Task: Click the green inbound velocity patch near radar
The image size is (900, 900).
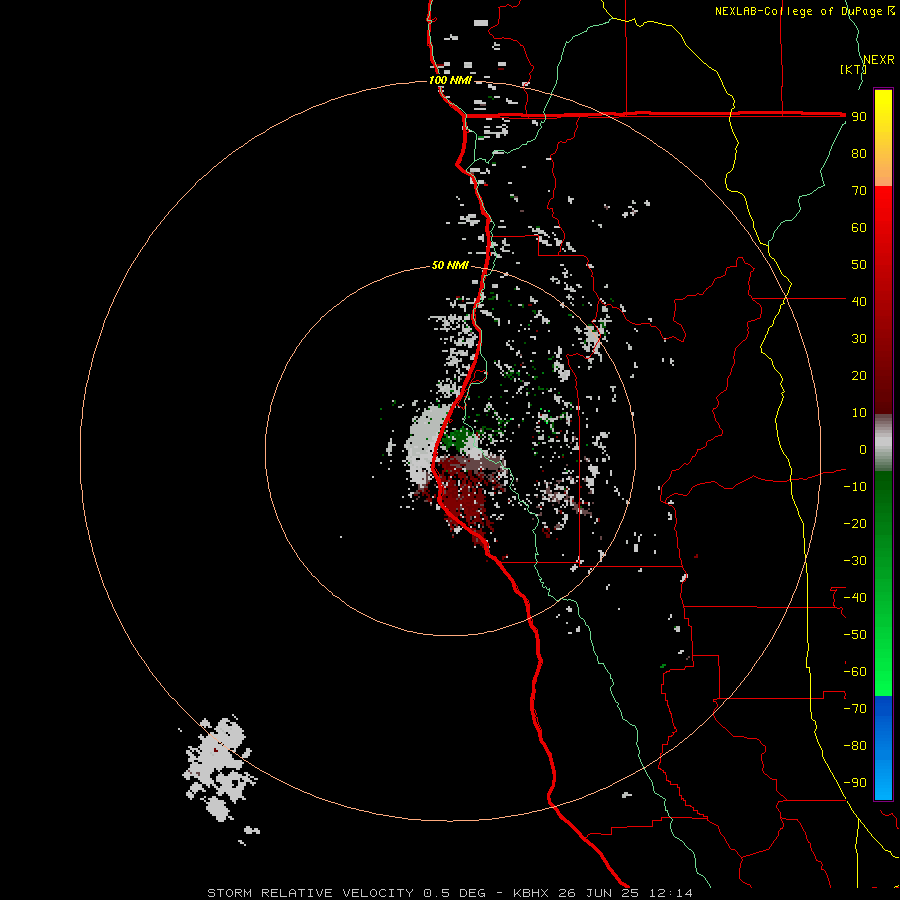Action: [456, 439]
